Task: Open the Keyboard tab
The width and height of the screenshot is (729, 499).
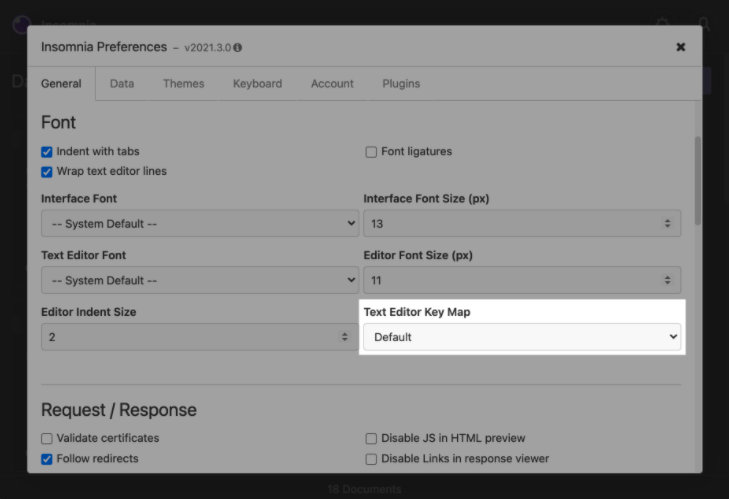Action: click(x=258, y=84)
